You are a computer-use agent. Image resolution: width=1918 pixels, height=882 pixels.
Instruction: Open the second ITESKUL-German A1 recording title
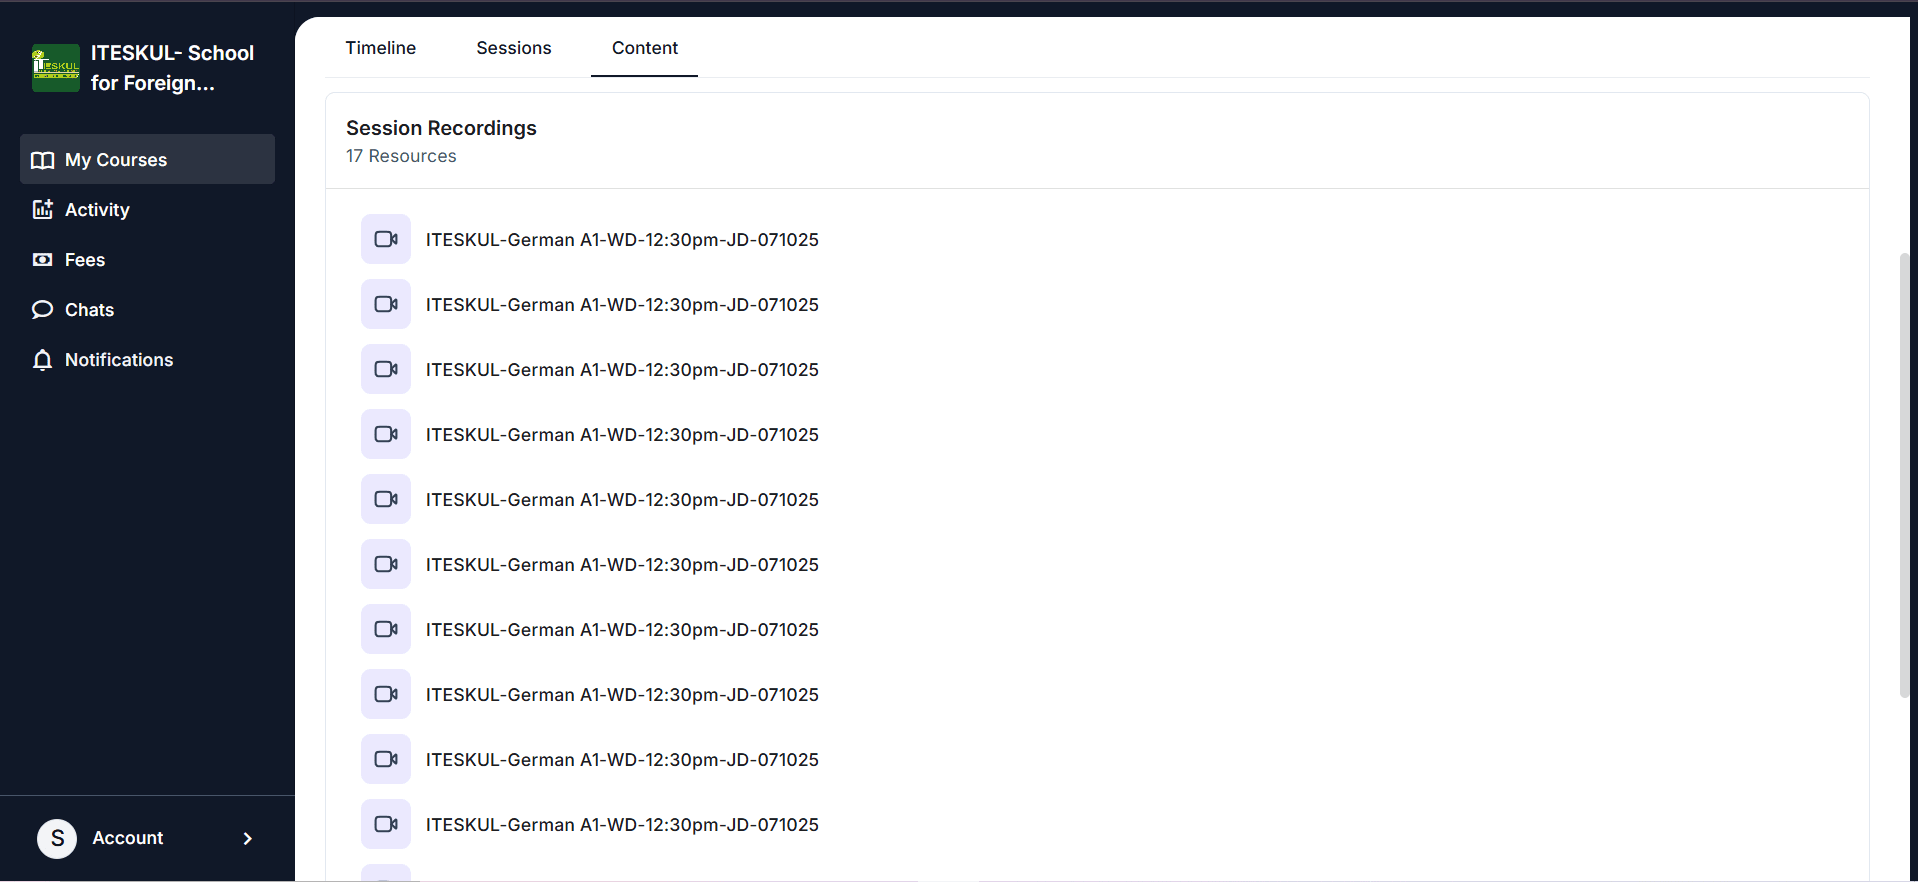coord(621,305)
